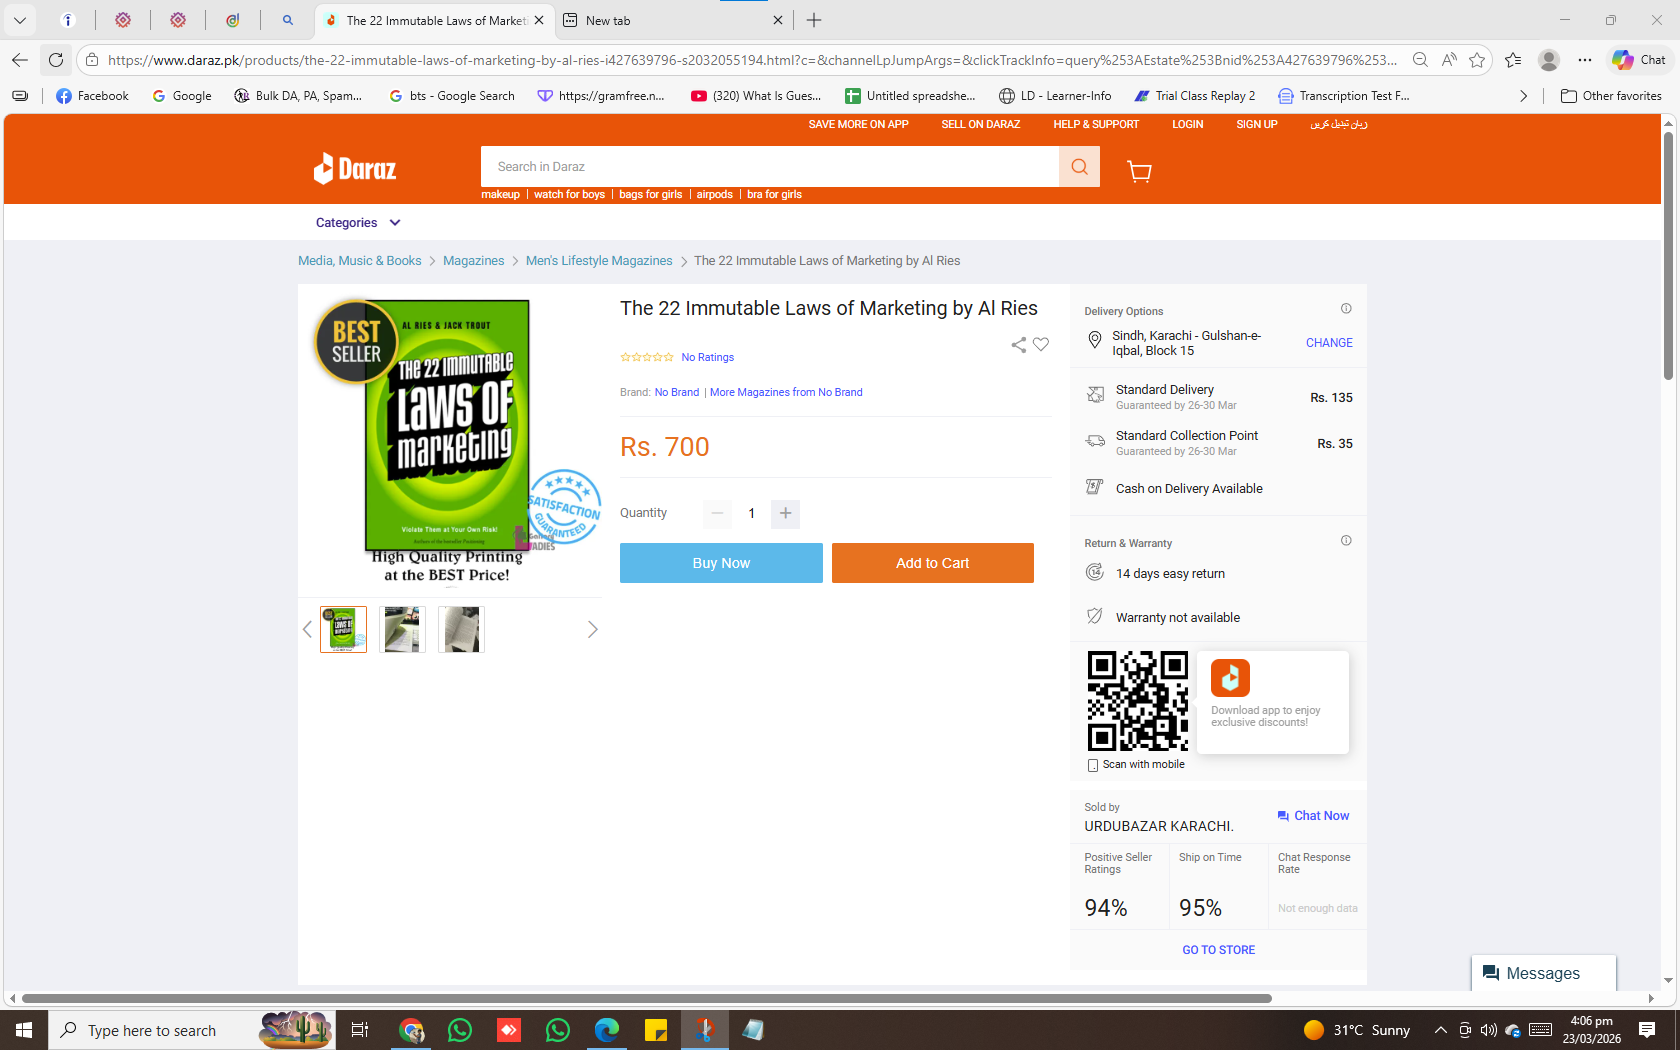Open the Messages panel button
Viewport: 1680px width, 1050px height.
[x=1544, y=973]
